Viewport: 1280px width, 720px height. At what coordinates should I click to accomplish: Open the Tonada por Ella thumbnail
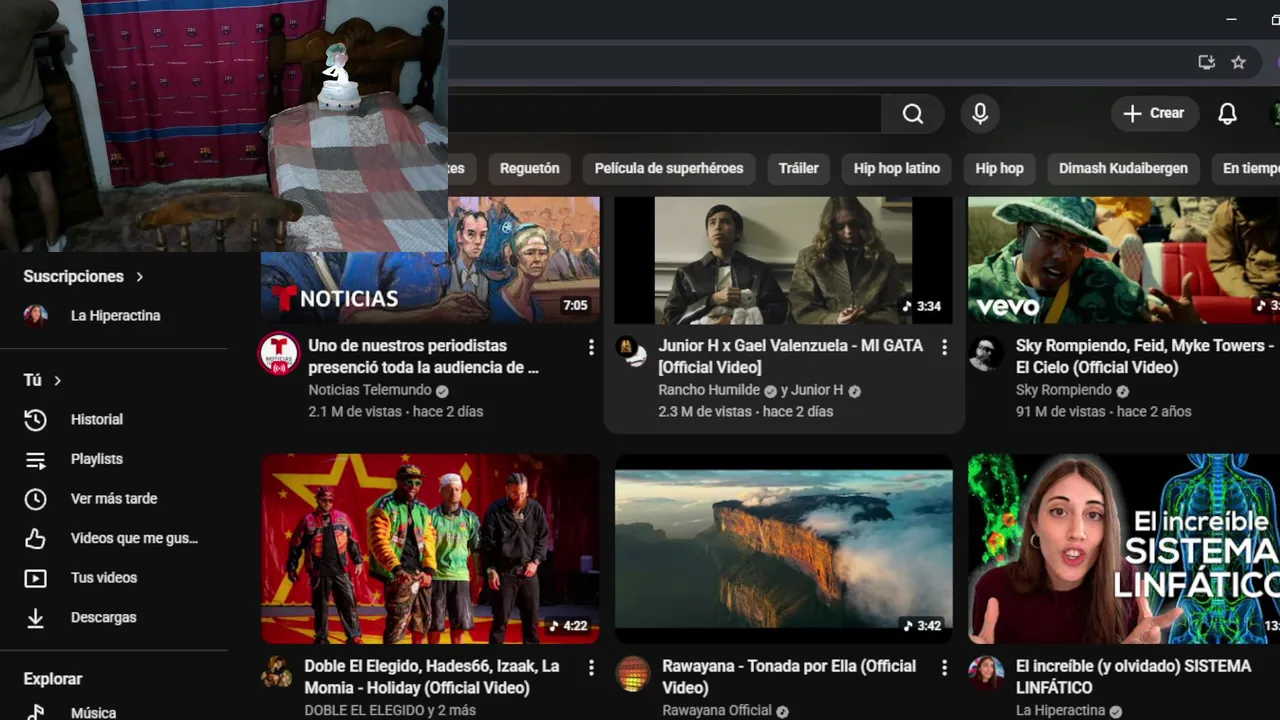coord(784,549)
